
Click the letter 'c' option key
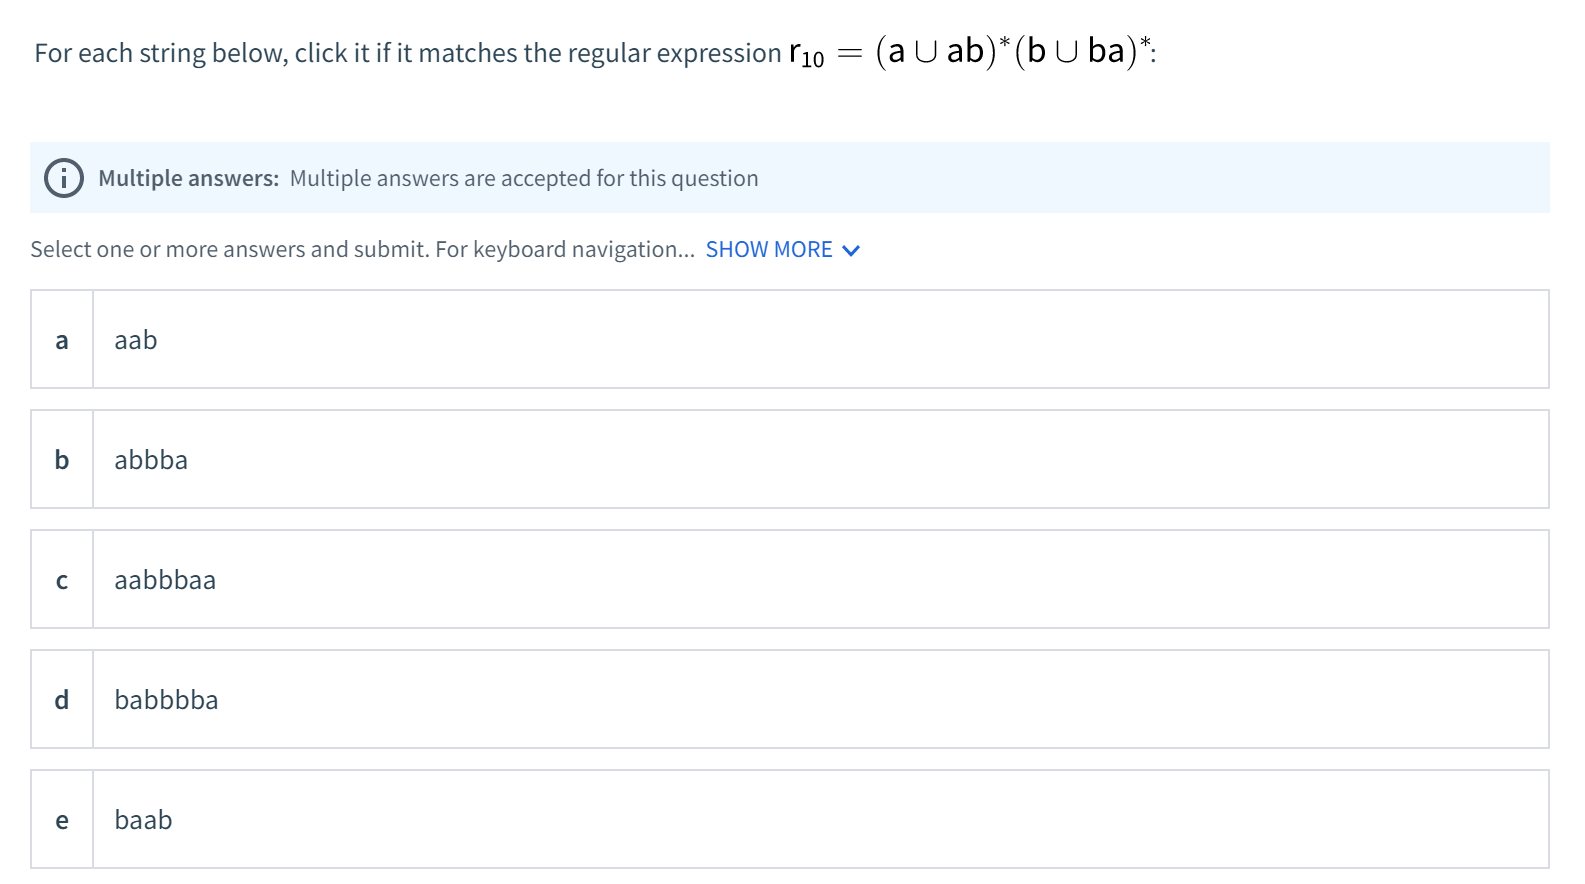point(62,580)
